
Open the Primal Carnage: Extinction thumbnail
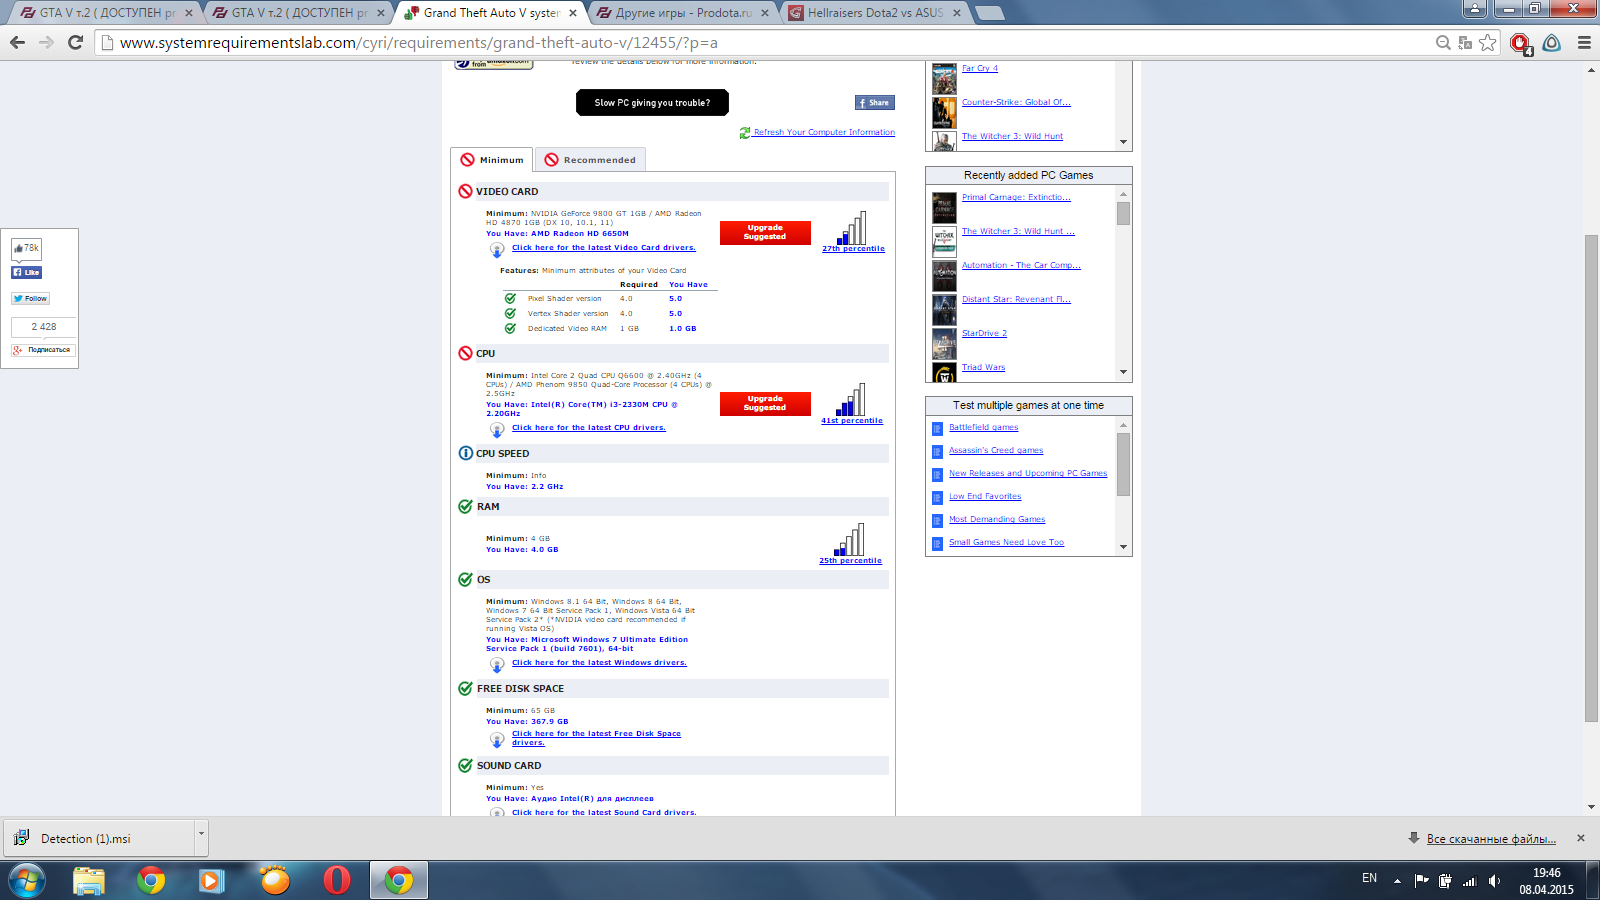click(943, 208)
